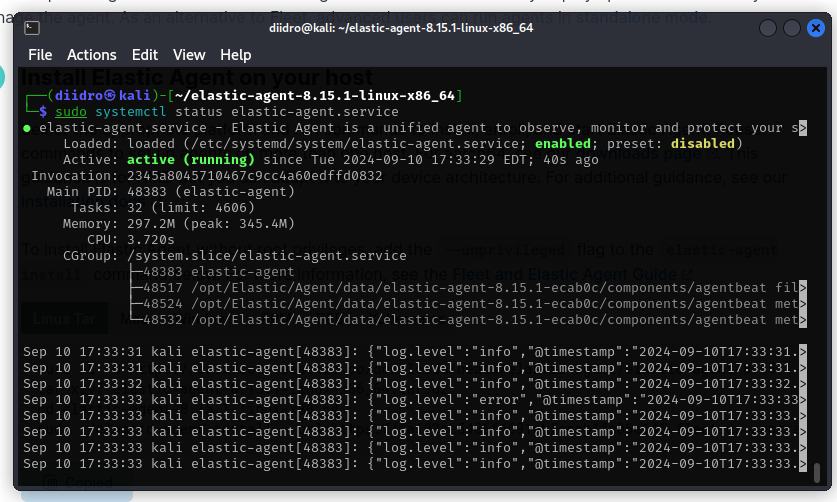Click 'elastic-agent.service' in the typed command

point(314,112)
